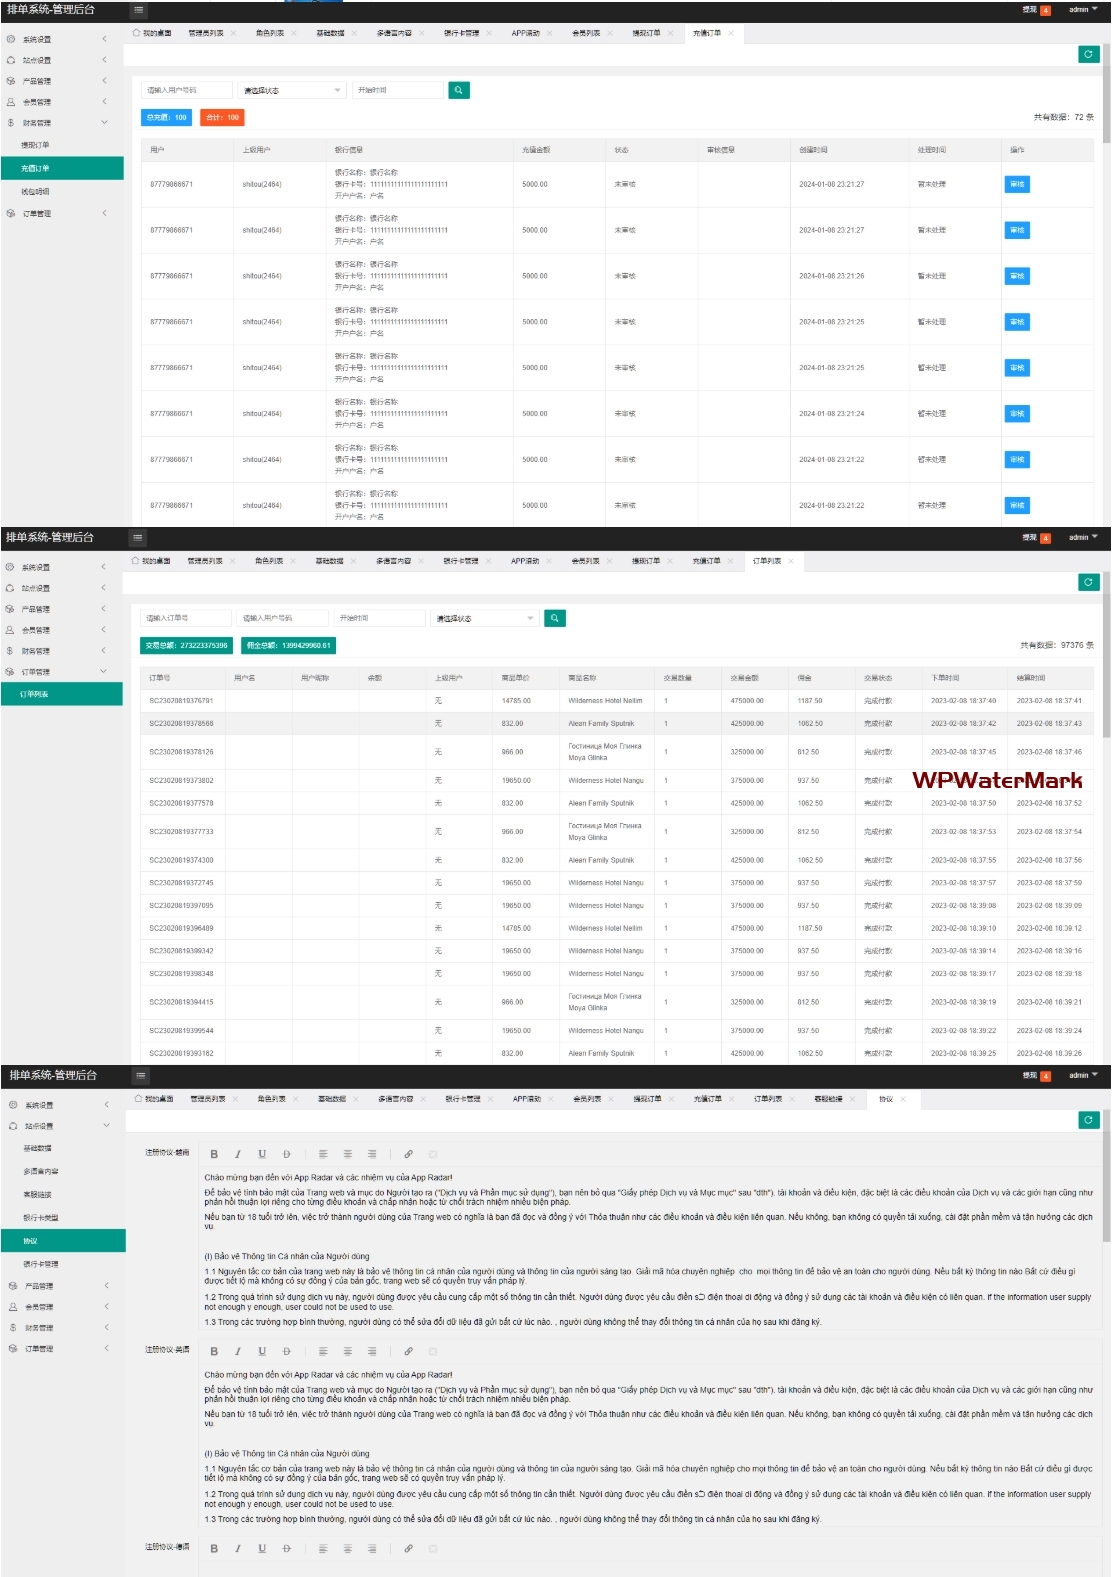
Task: Center align text in the first agreement editor
Action: (x=347, y=1154)
